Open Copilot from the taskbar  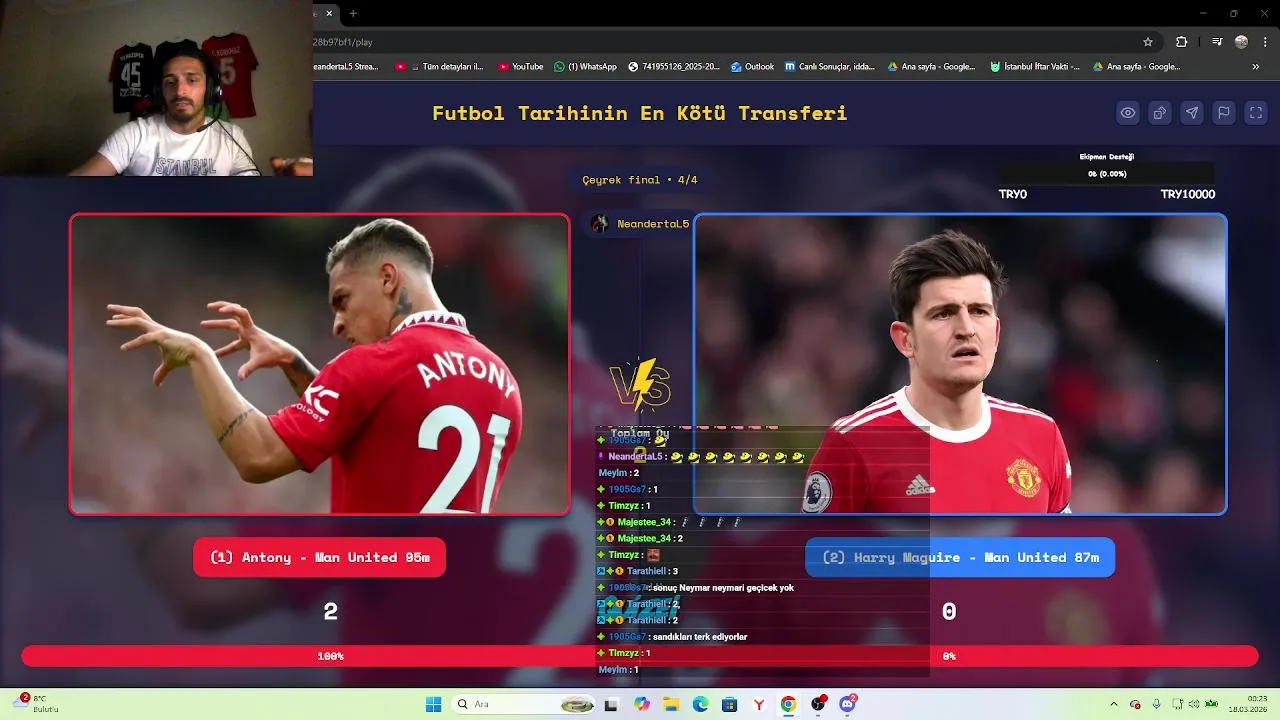(641, 704)
